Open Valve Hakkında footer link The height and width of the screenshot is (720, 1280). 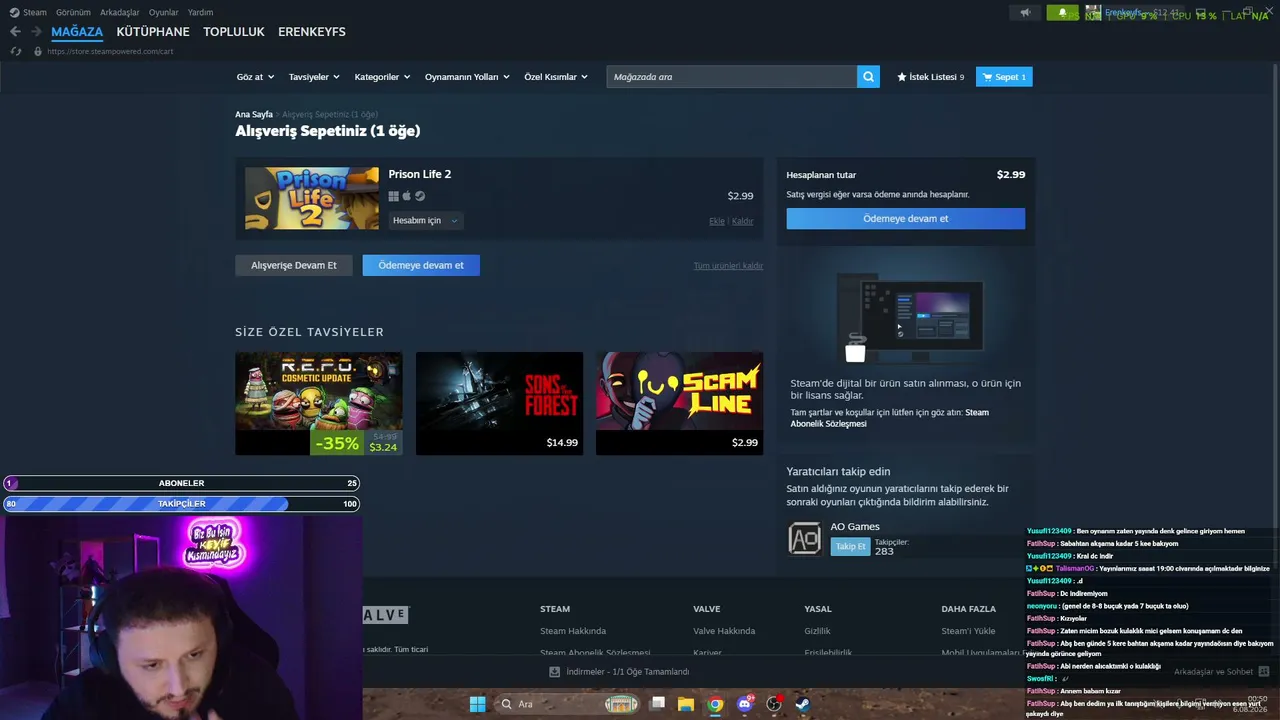pyautogui.click(x=724, y=631)
